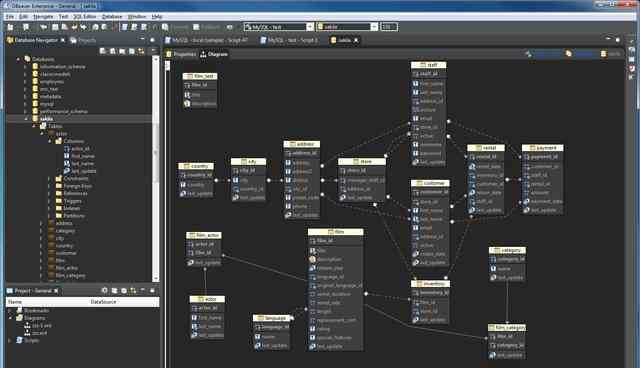
Task: Click the zoom percentage field in toolbar
Action: pyautogui.click(x=389, y=27)
